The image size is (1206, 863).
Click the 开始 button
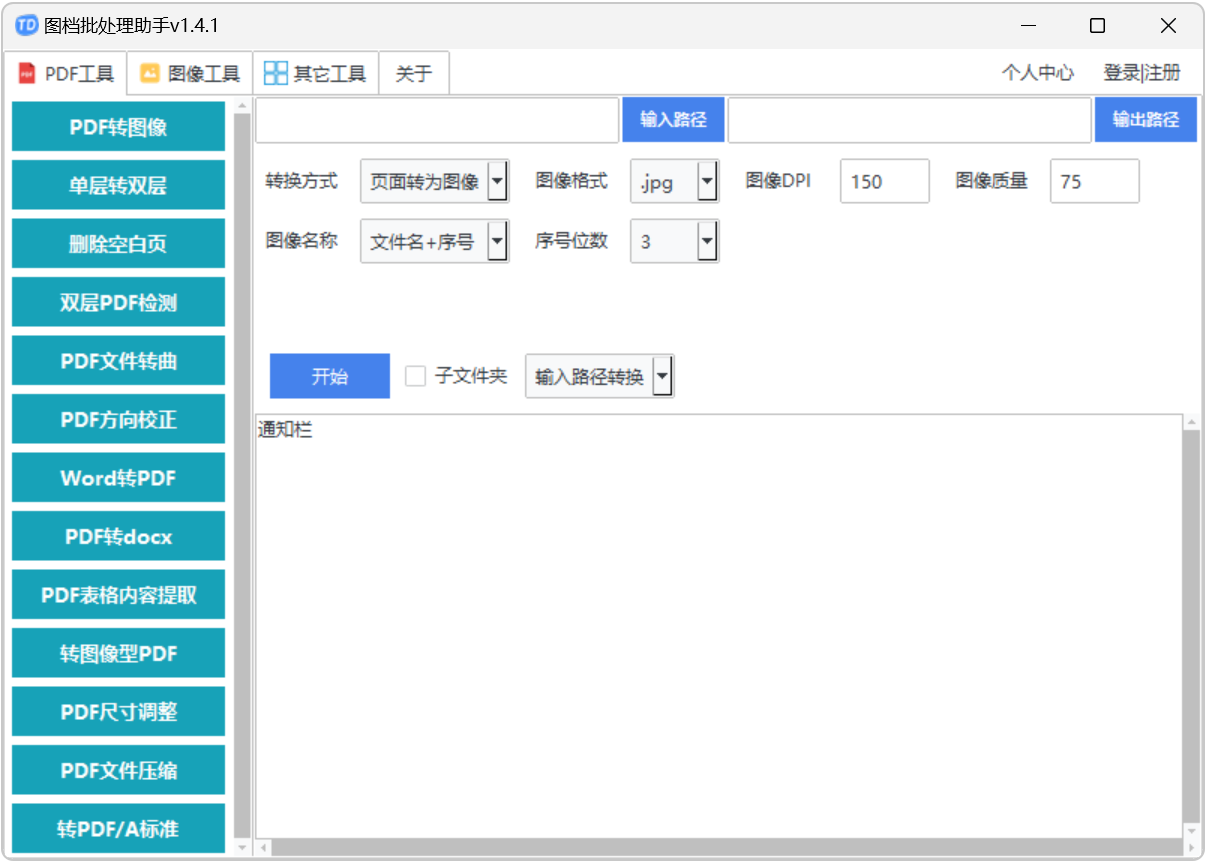[x=330, y=376]
